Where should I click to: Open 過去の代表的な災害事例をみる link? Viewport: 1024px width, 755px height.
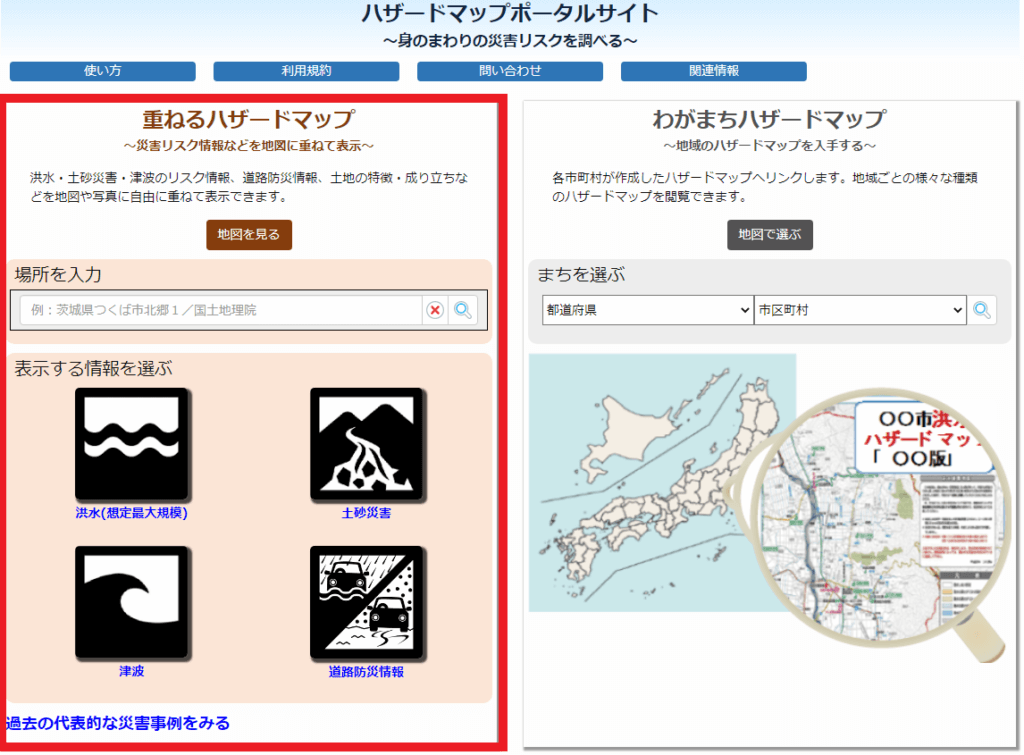(118, 722)
